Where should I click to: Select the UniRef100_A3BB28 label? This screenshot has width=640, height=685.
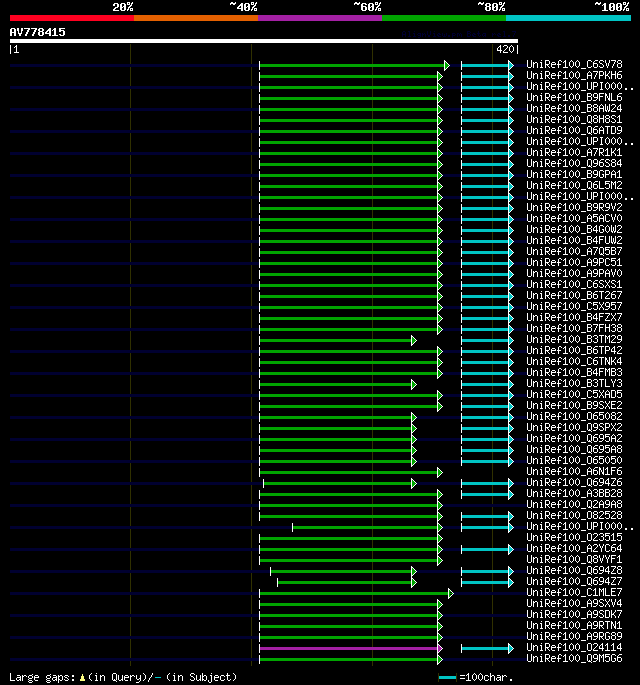[x=574, y=493]
